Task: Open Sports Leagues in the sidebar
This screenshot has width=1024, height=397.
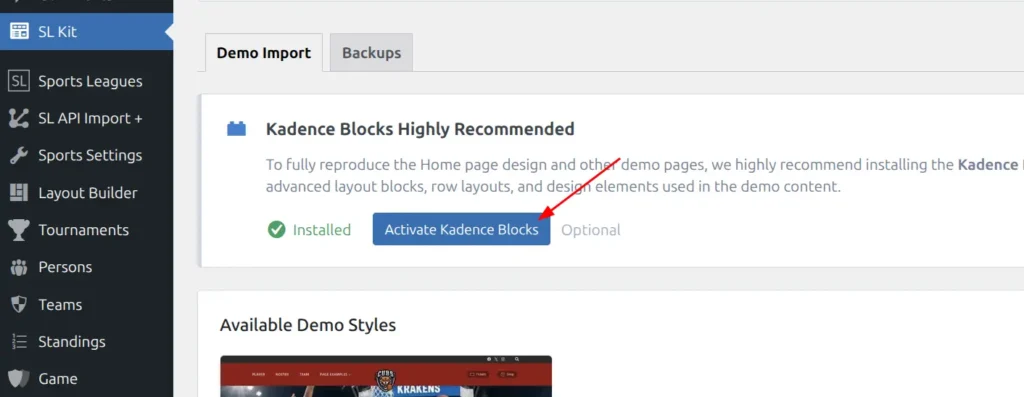Action: coord(87,81)
